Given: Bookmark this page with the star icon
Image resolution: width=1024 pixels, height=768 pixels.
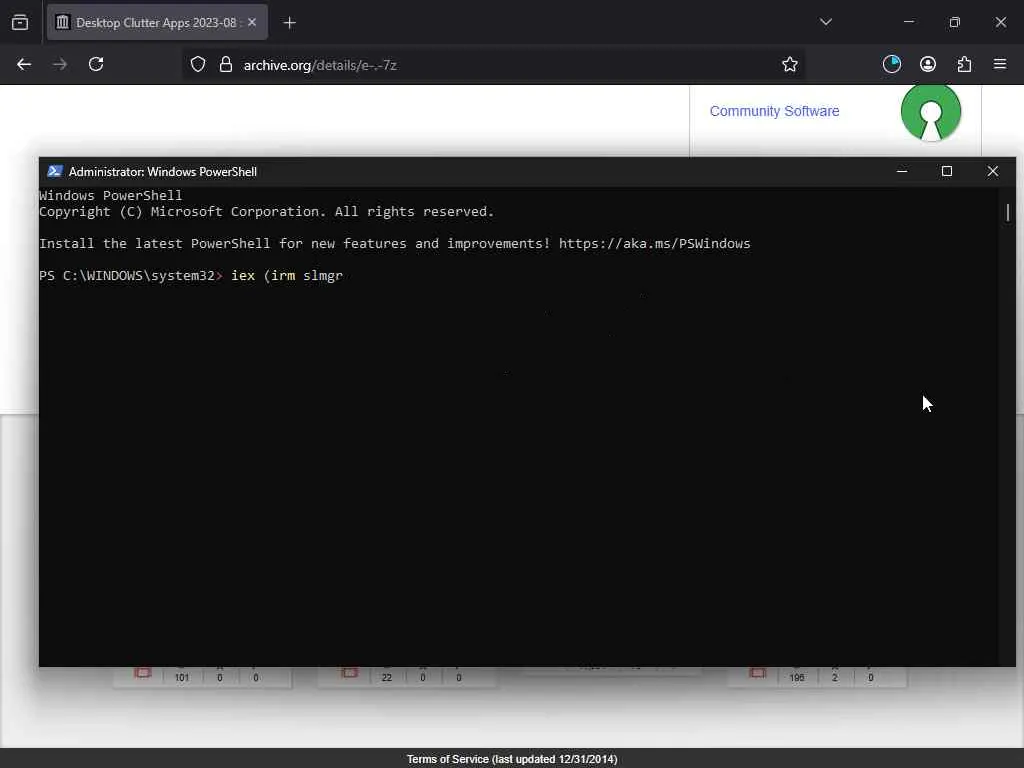Looking at the screenshot, I should click(790, 64).
